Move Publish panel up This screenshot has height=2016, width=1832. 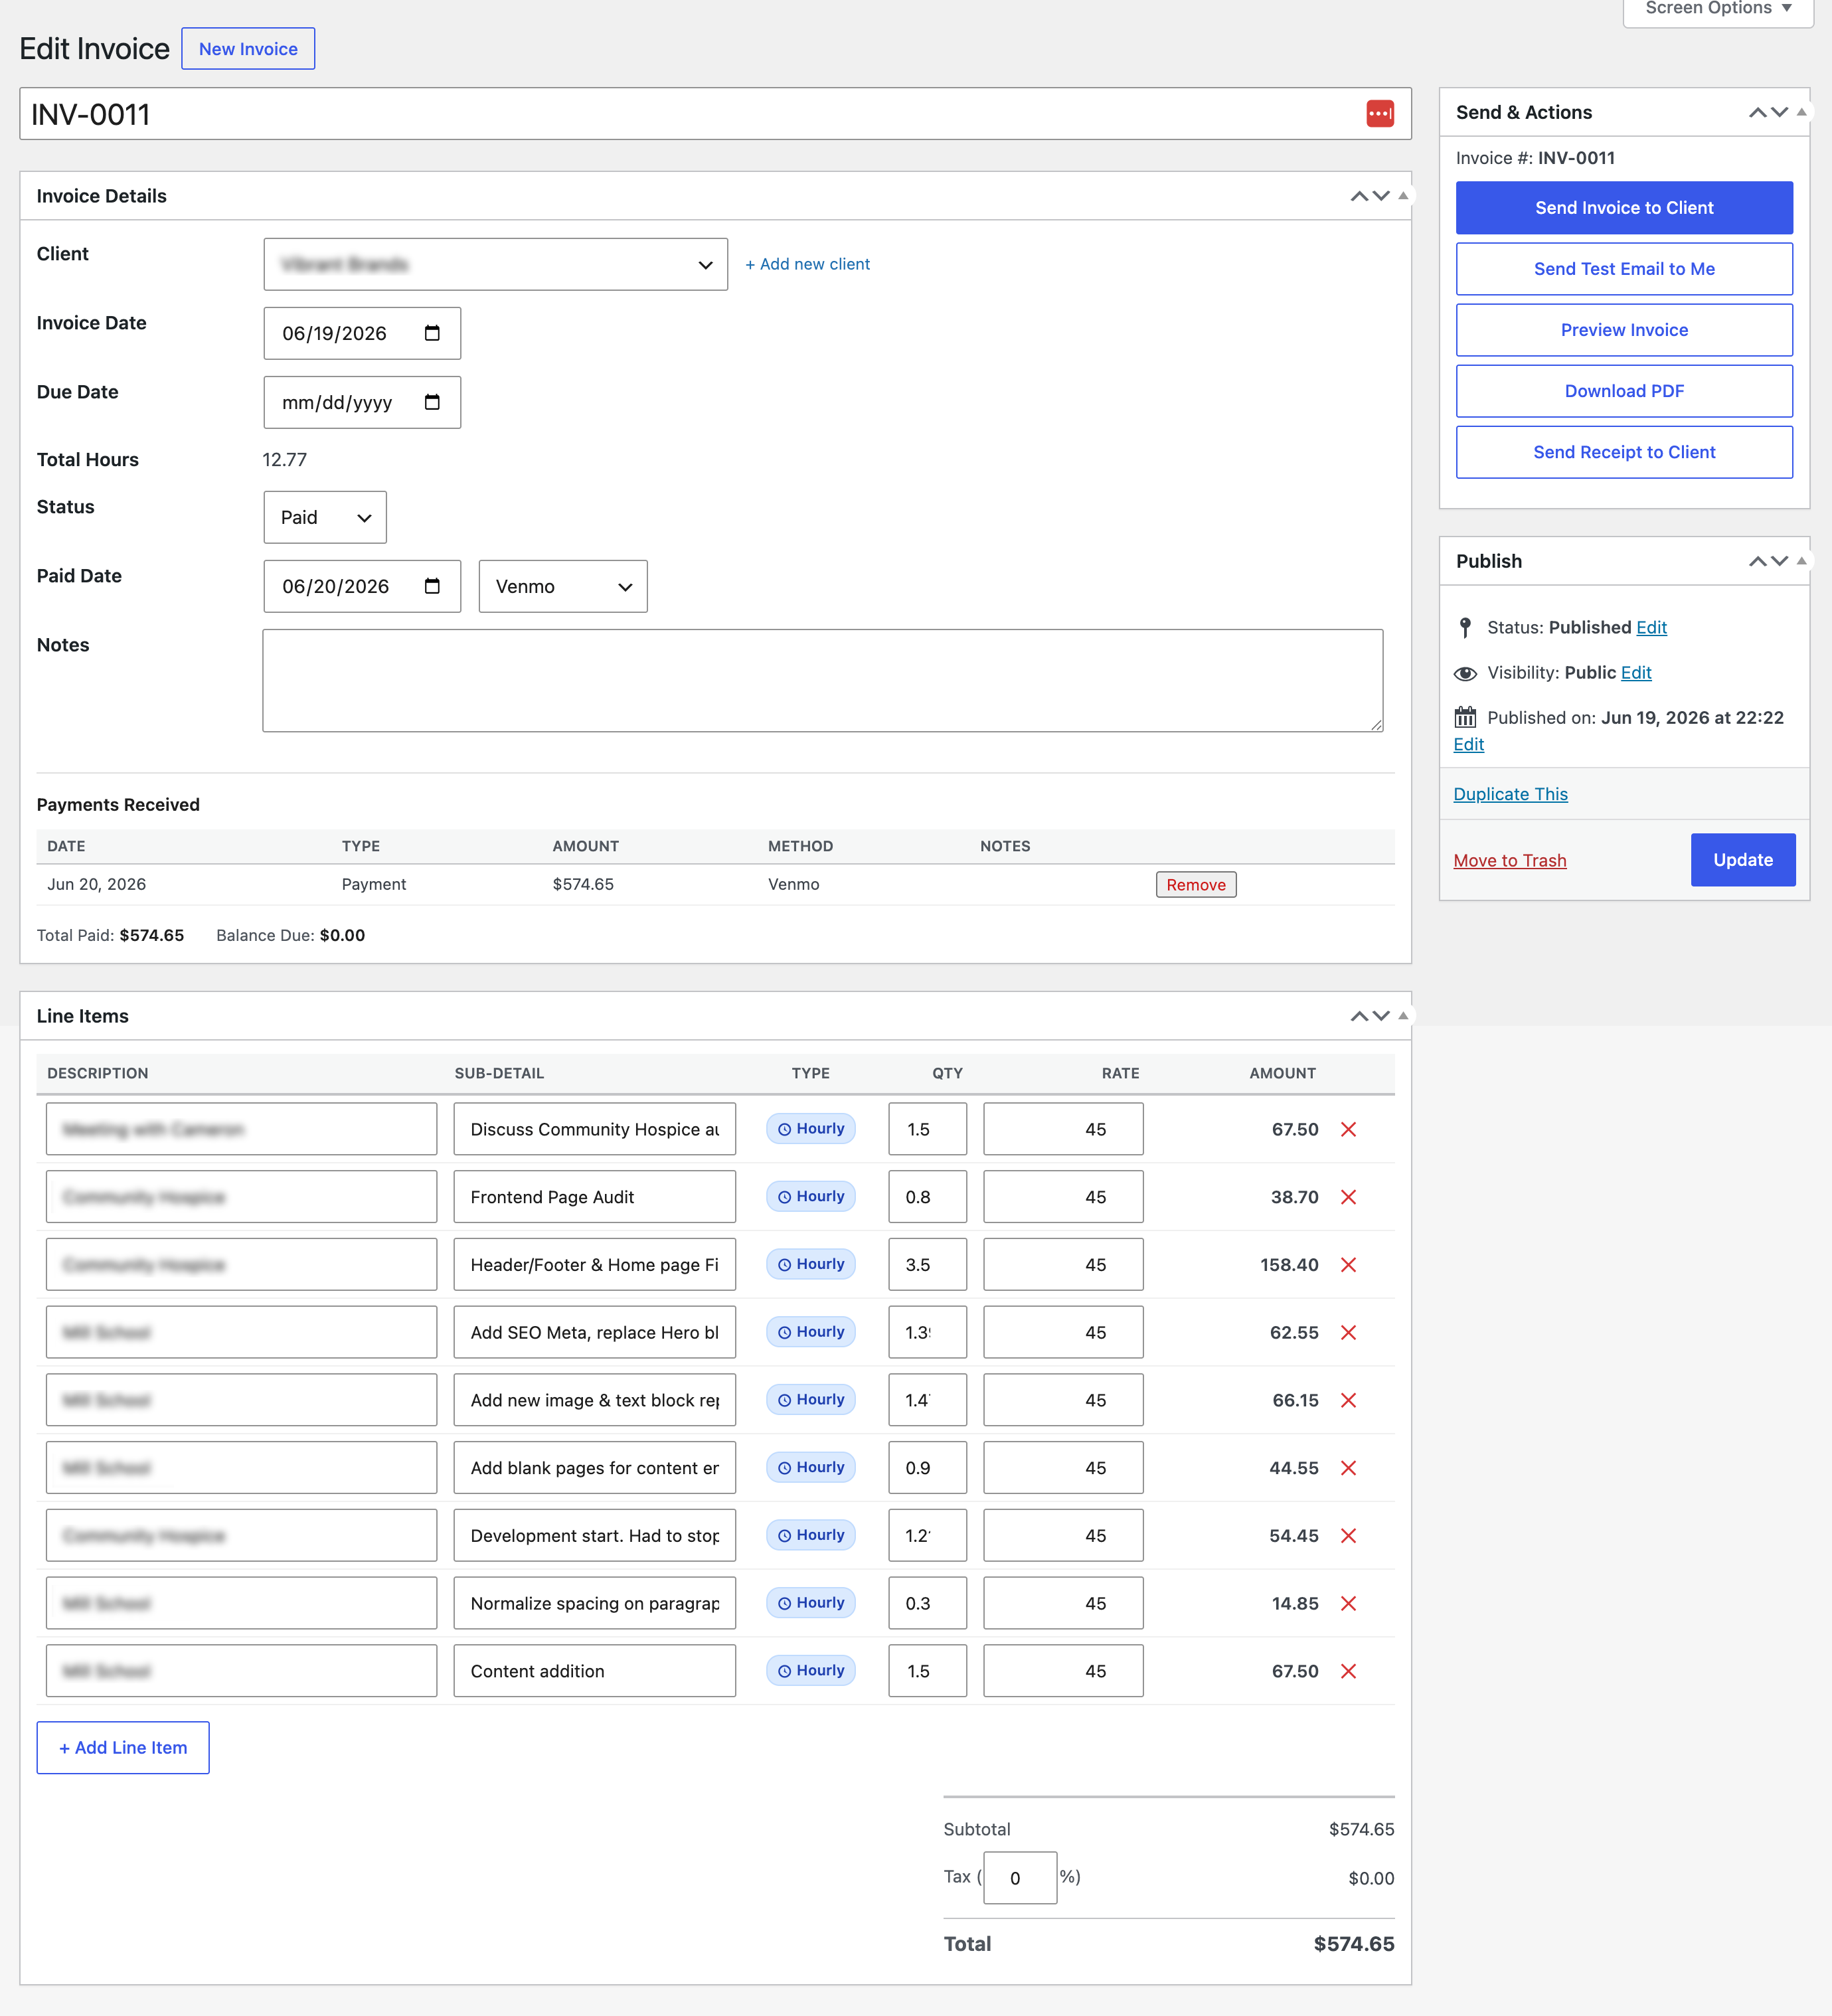[1757, 561]
